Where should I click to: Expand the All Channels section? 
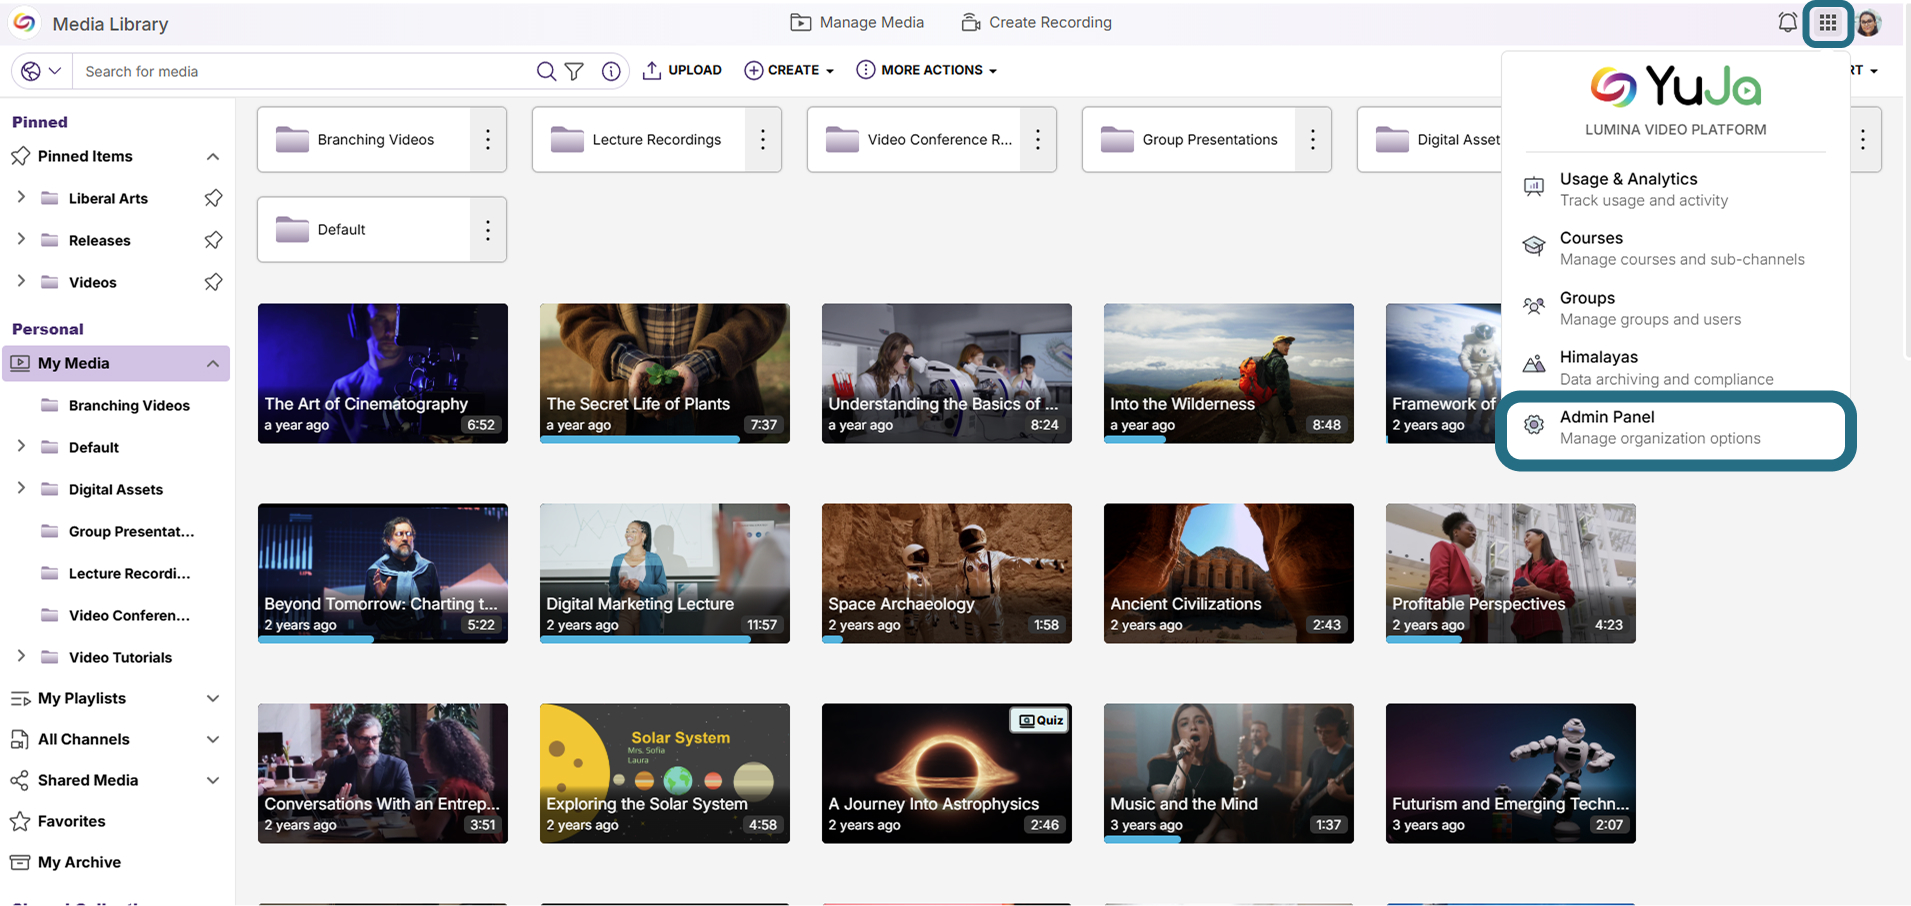click(x=213, y=739)
